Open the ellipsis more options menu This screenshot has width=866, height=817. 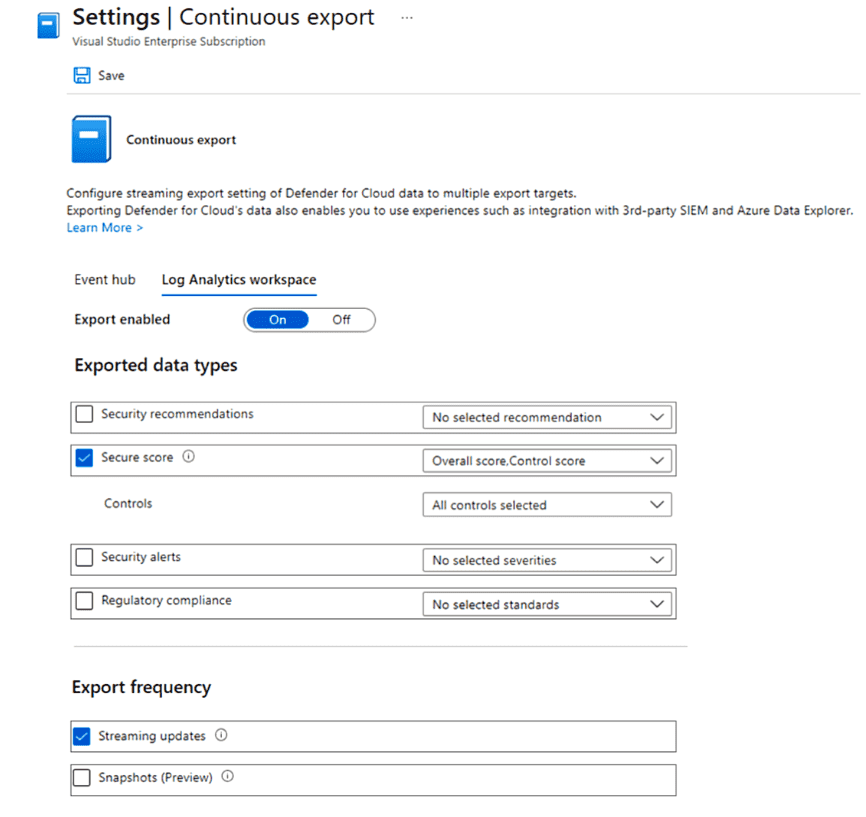[x=405, y=18]
